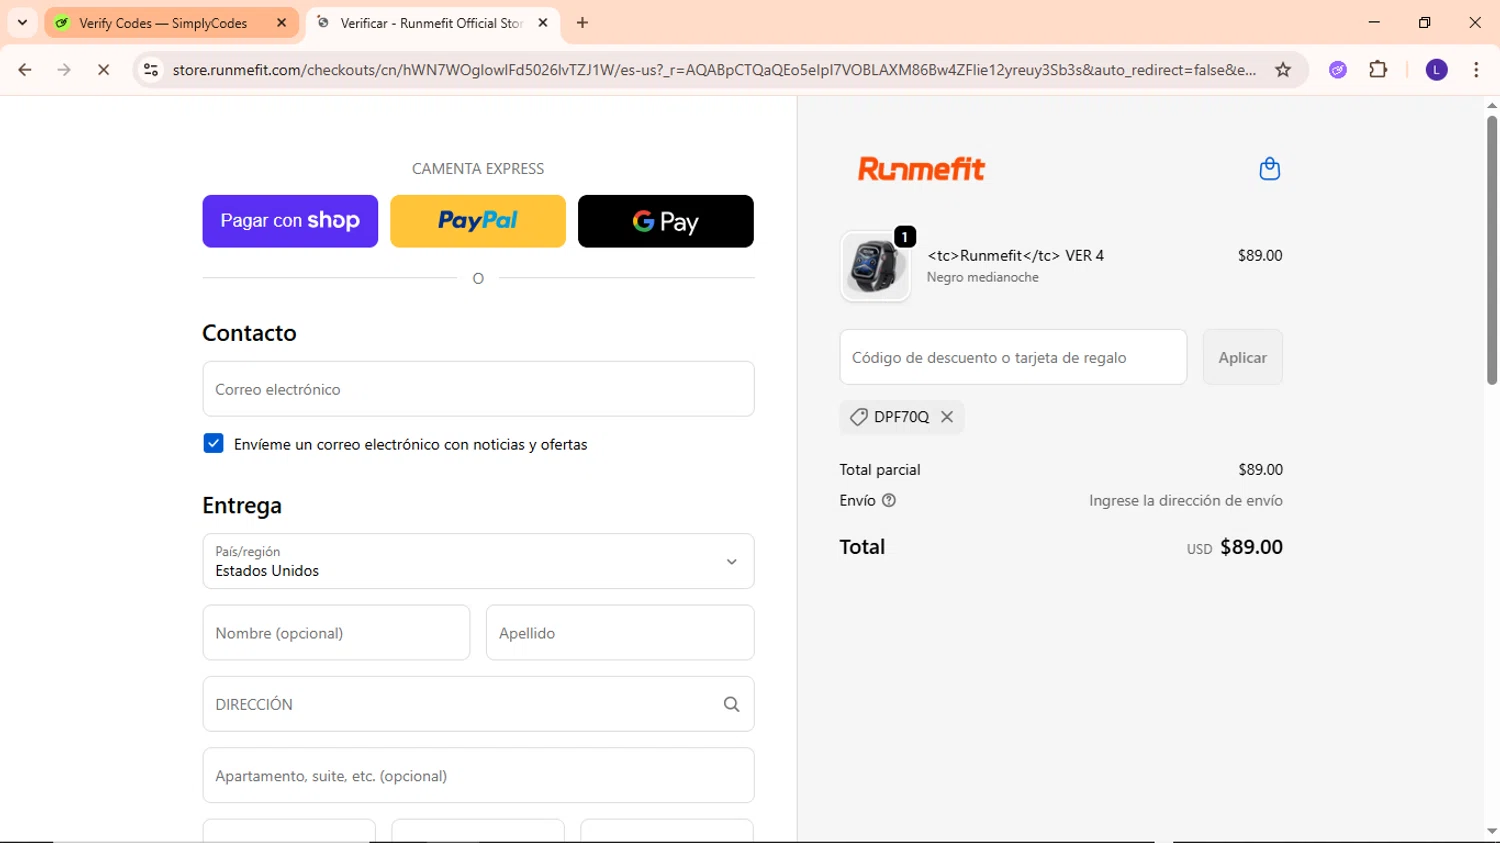Go back to previous page
Image resolution: width=1500 pixels, height=843 pixels.
(x=25, y=70)
